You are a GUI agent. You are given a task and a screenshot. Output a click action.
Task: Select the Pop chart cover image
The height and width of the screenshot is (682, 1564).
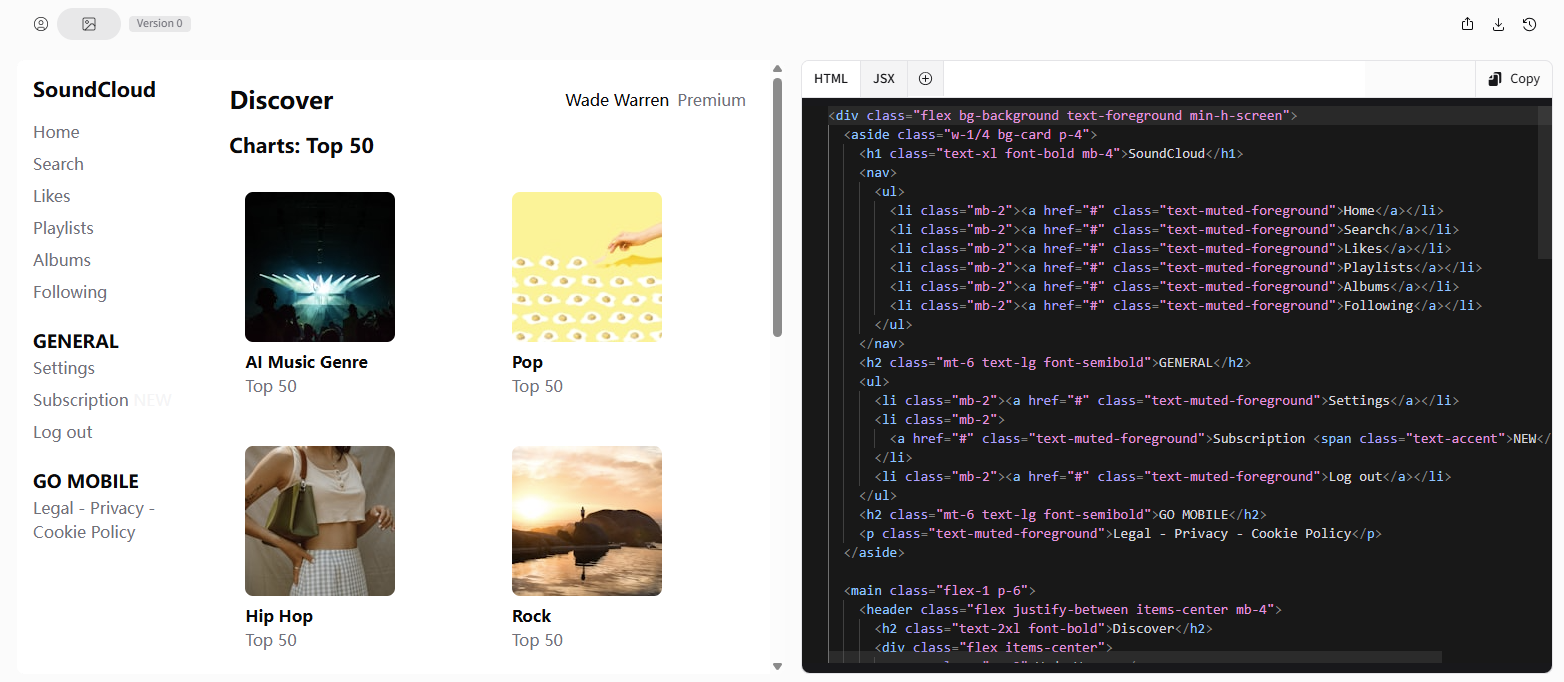tap(587, 267)
